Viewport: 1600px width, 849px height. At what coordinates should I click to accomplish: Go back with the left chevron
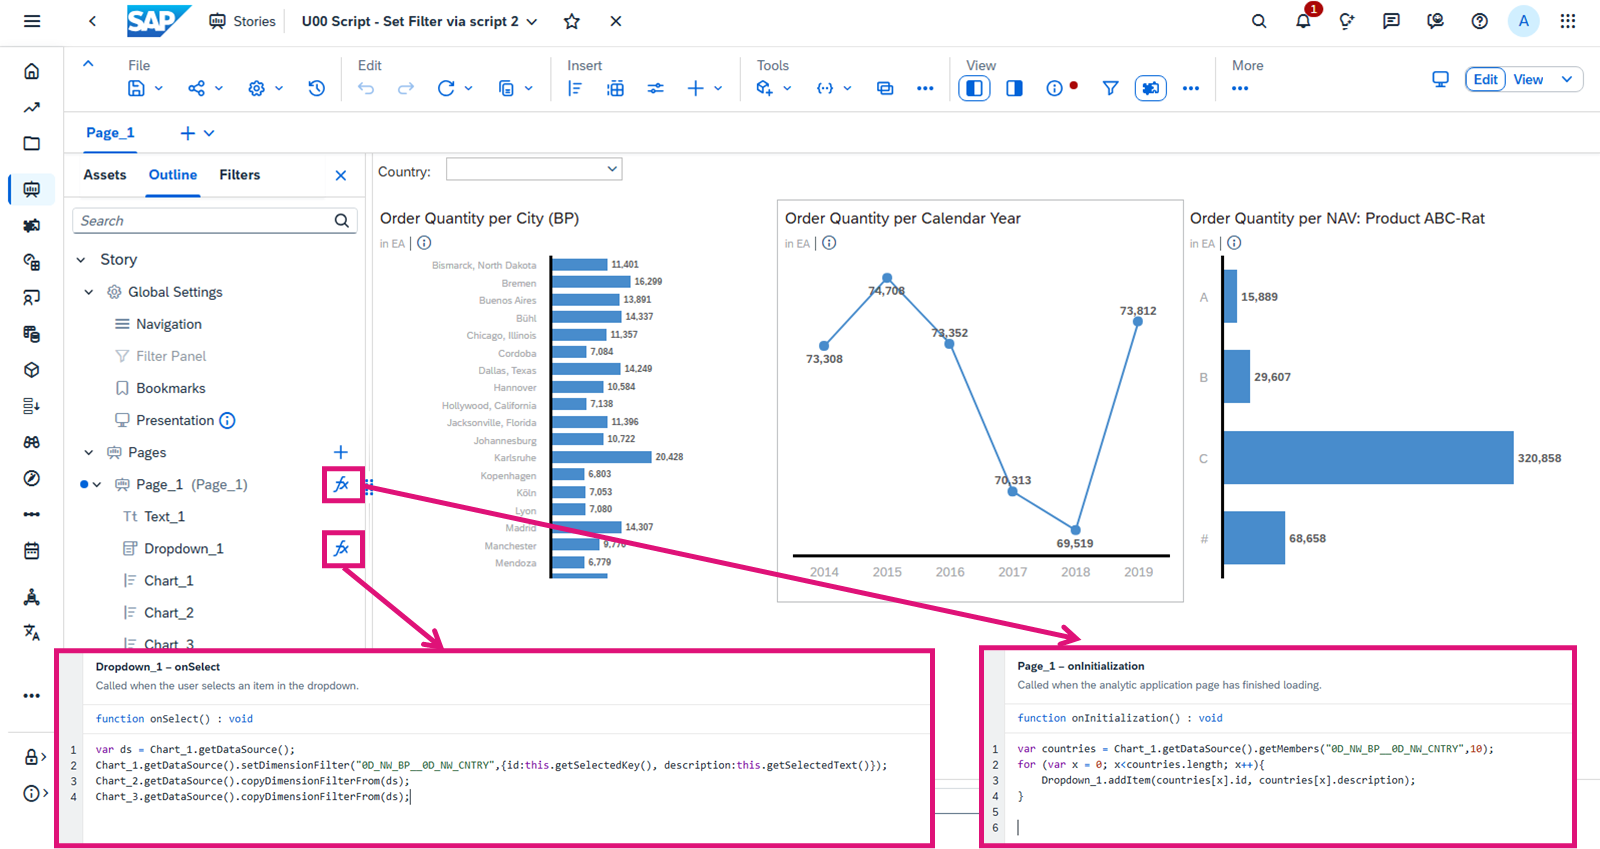[x=92, y=21]
